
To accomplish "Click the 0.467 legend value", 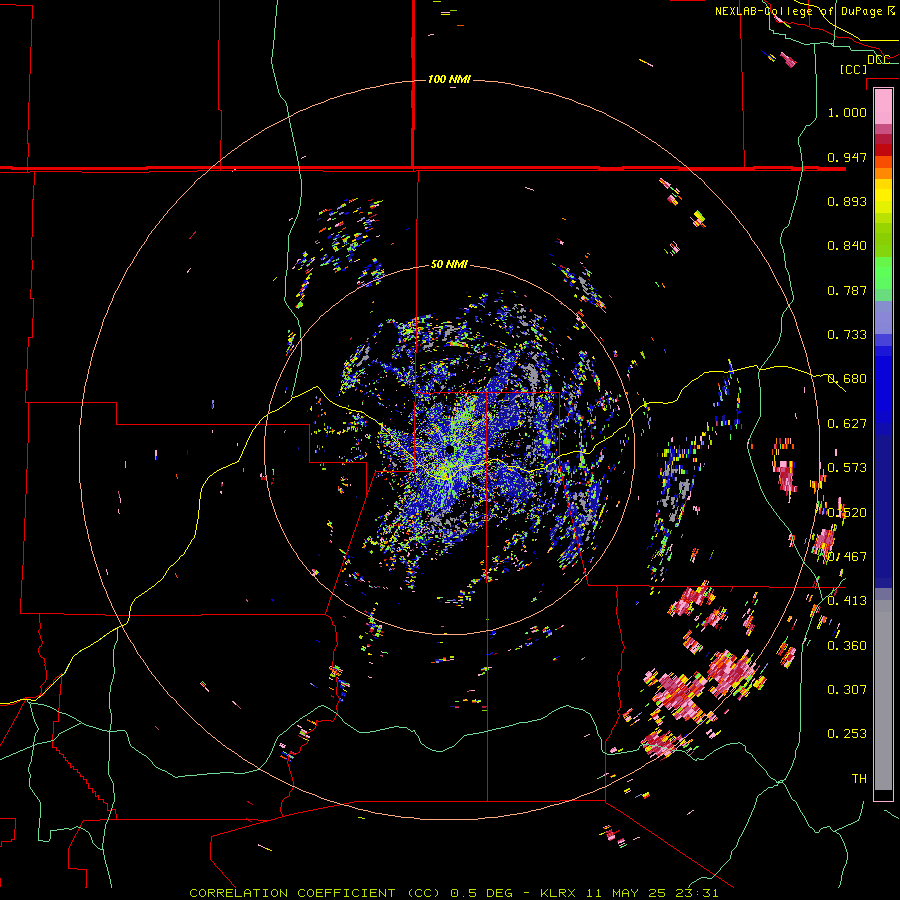I will click(847, 556).
